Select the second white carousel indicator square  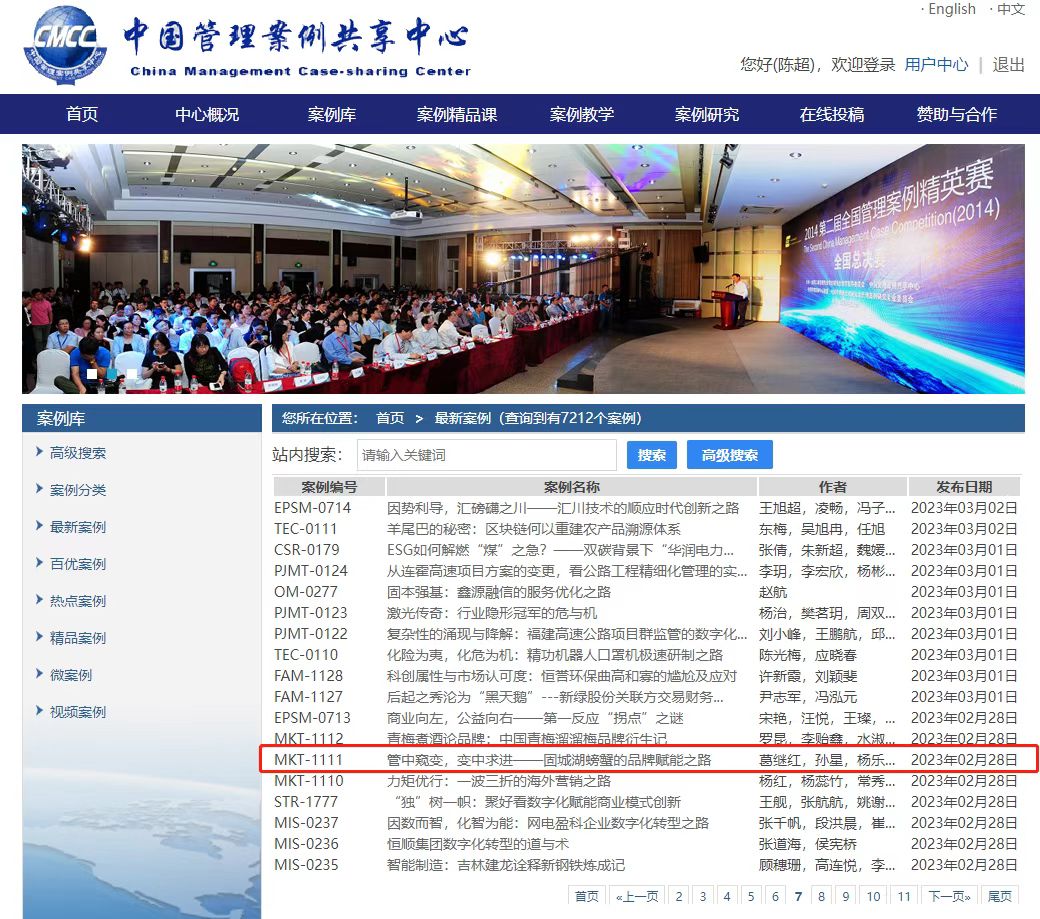click(131, 374)
